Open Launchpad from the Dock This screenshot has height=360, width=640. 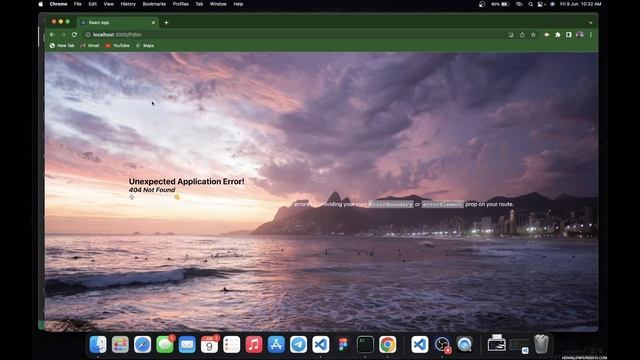[120, 344]
